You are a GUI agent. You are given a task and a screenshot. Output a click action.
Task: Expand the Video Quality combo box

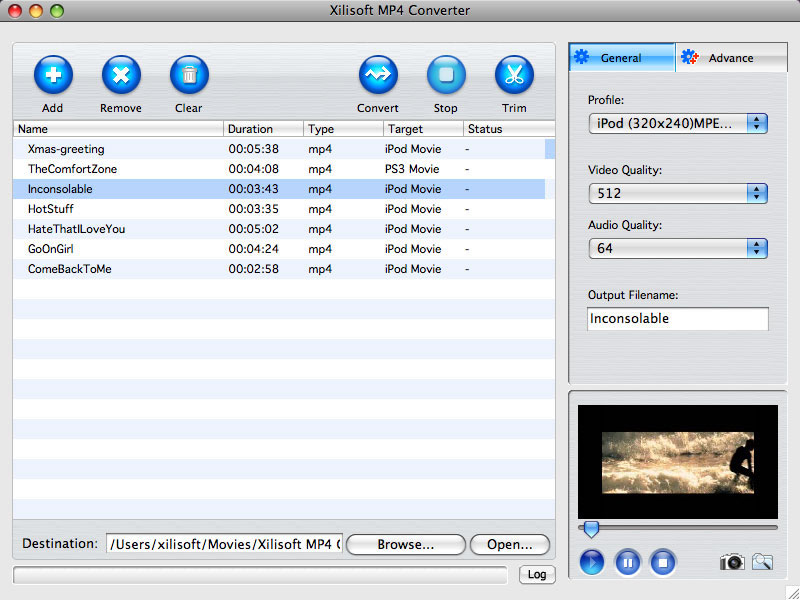pos(678,193)
